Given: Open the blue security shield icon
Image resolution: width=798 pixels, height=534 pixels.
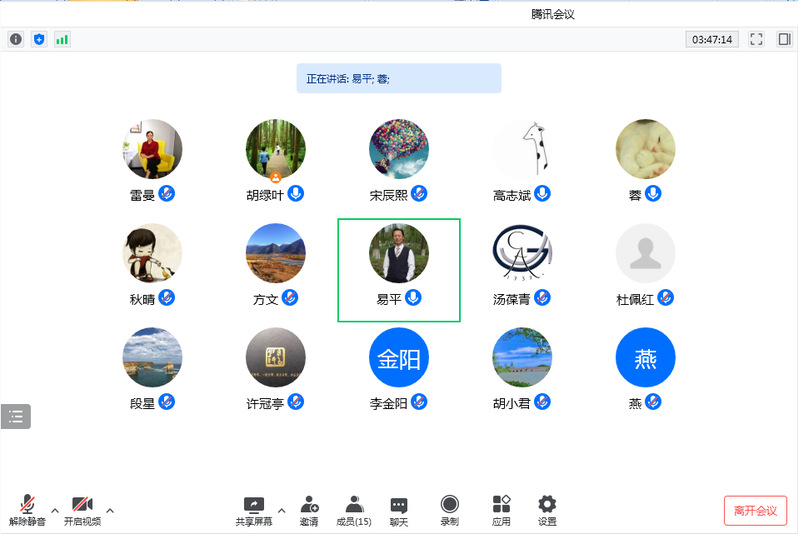Looking at the screenshot, I should click(39, 39).
